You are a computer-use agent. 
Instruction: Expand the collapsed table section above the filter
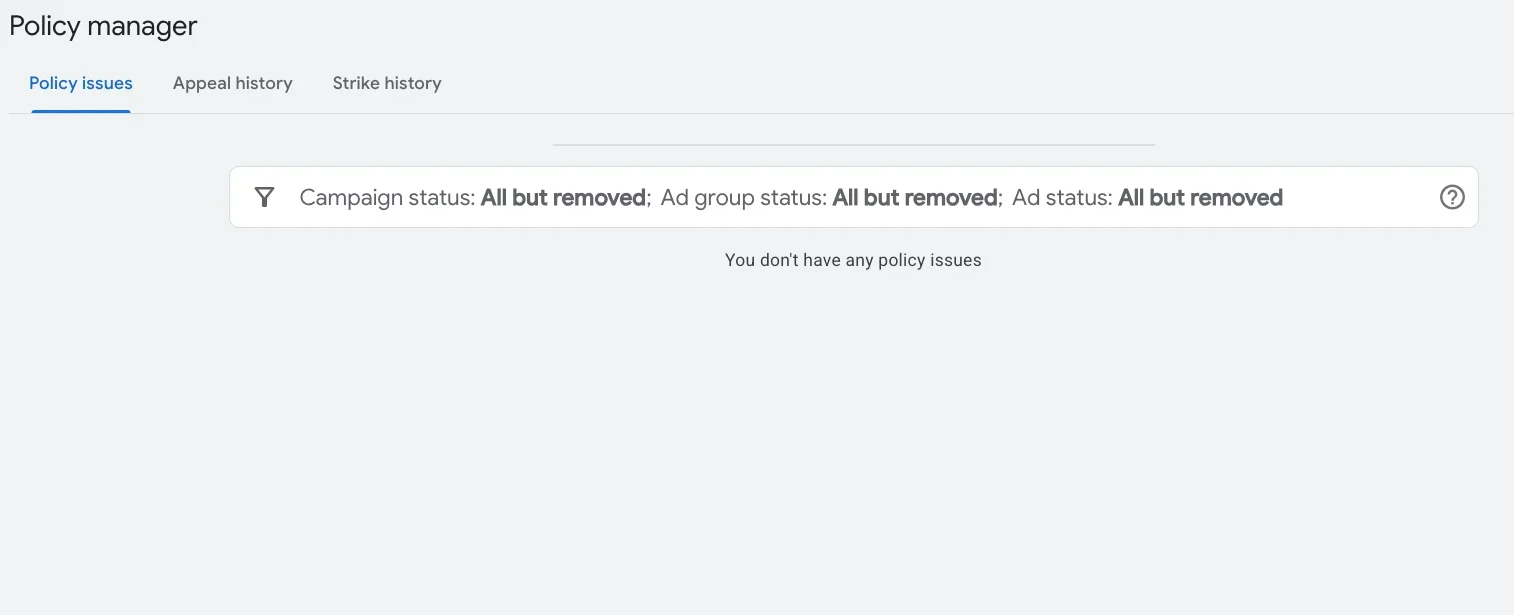(x=853, y=144)
